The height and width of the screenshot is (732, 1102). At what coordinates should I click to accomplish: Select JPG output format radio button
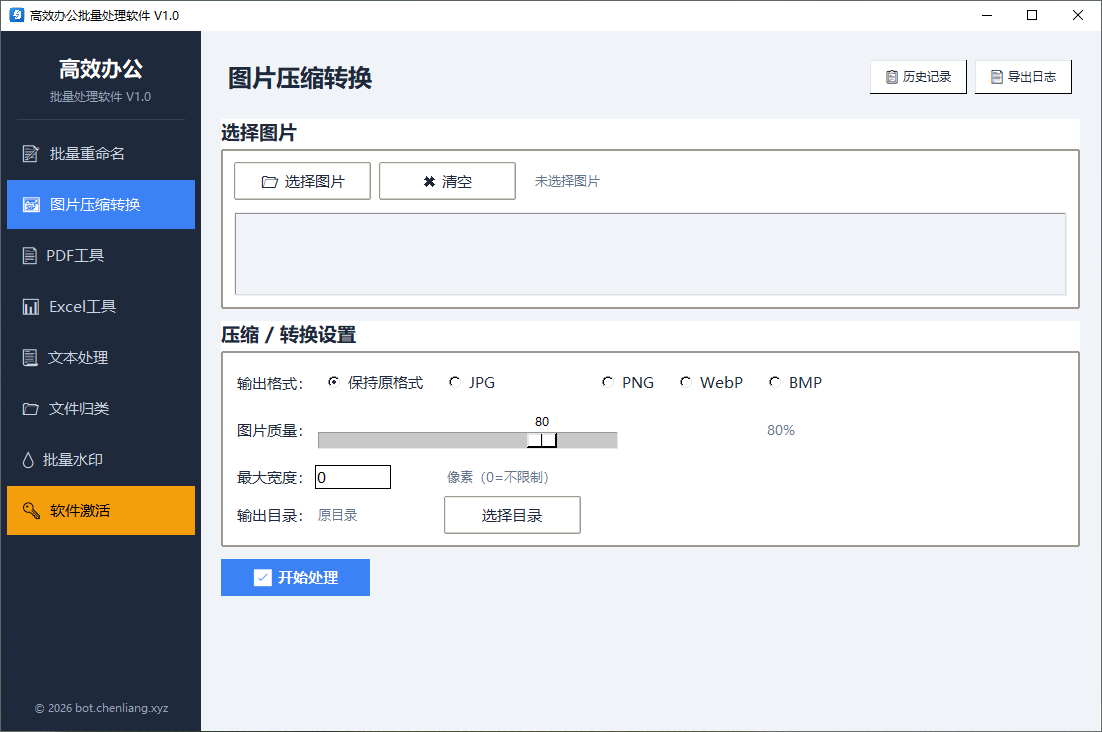pos(455,382)
